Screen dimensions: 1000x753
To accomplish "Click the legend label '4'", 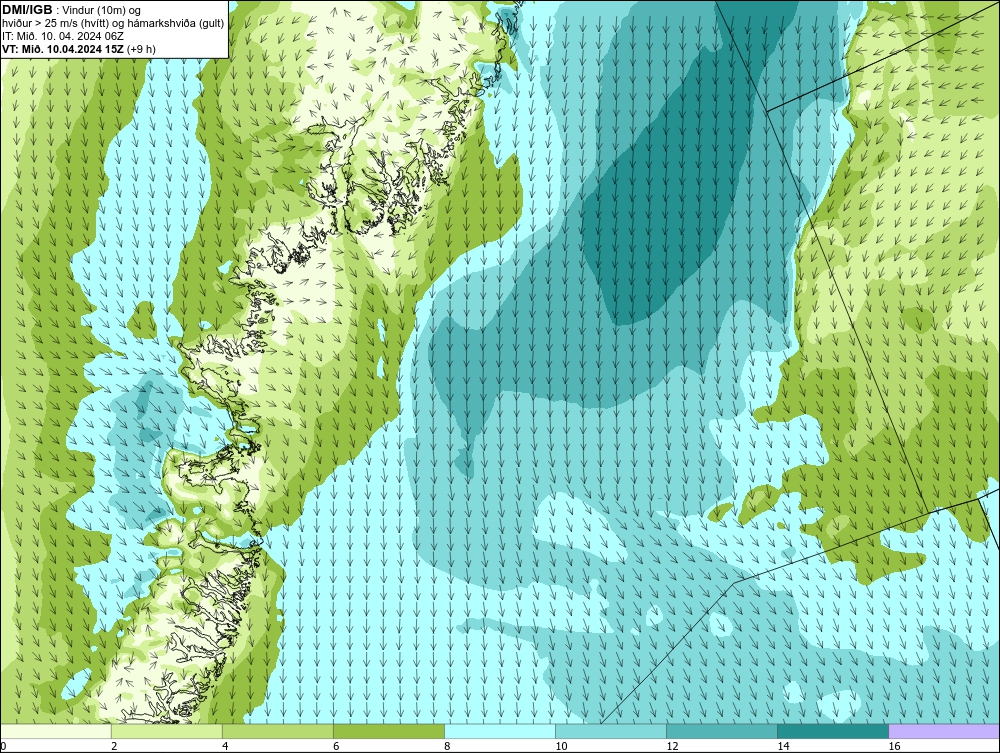I will click(x=225, y=746).
